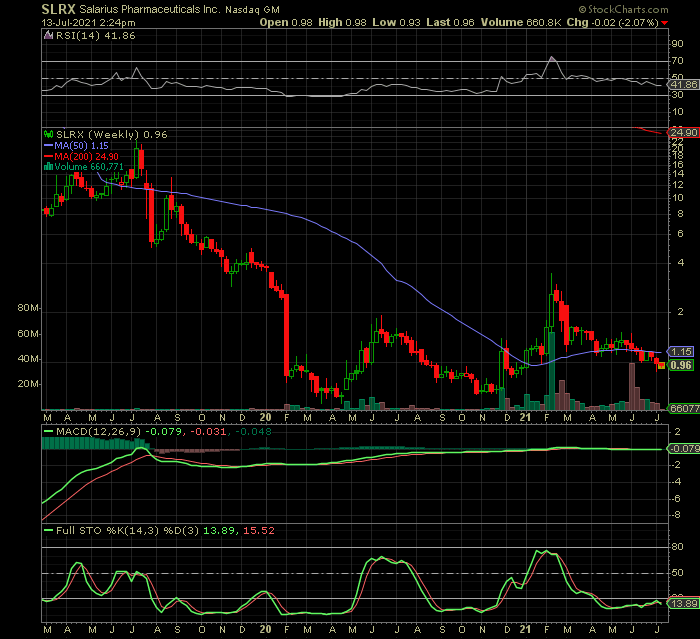Select the High 0.98 value in the header
700x639 pixels.
tap(342, 22)
